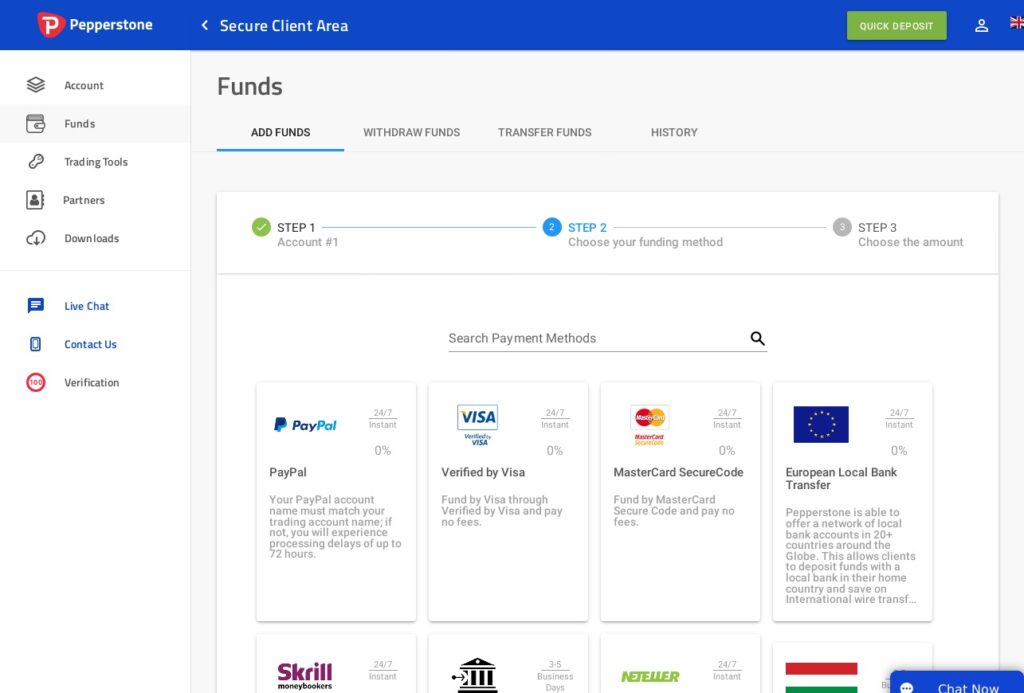Click the Funds page heading
Image resolution: width=1024 pixels, height=693 pixels.
249,86
